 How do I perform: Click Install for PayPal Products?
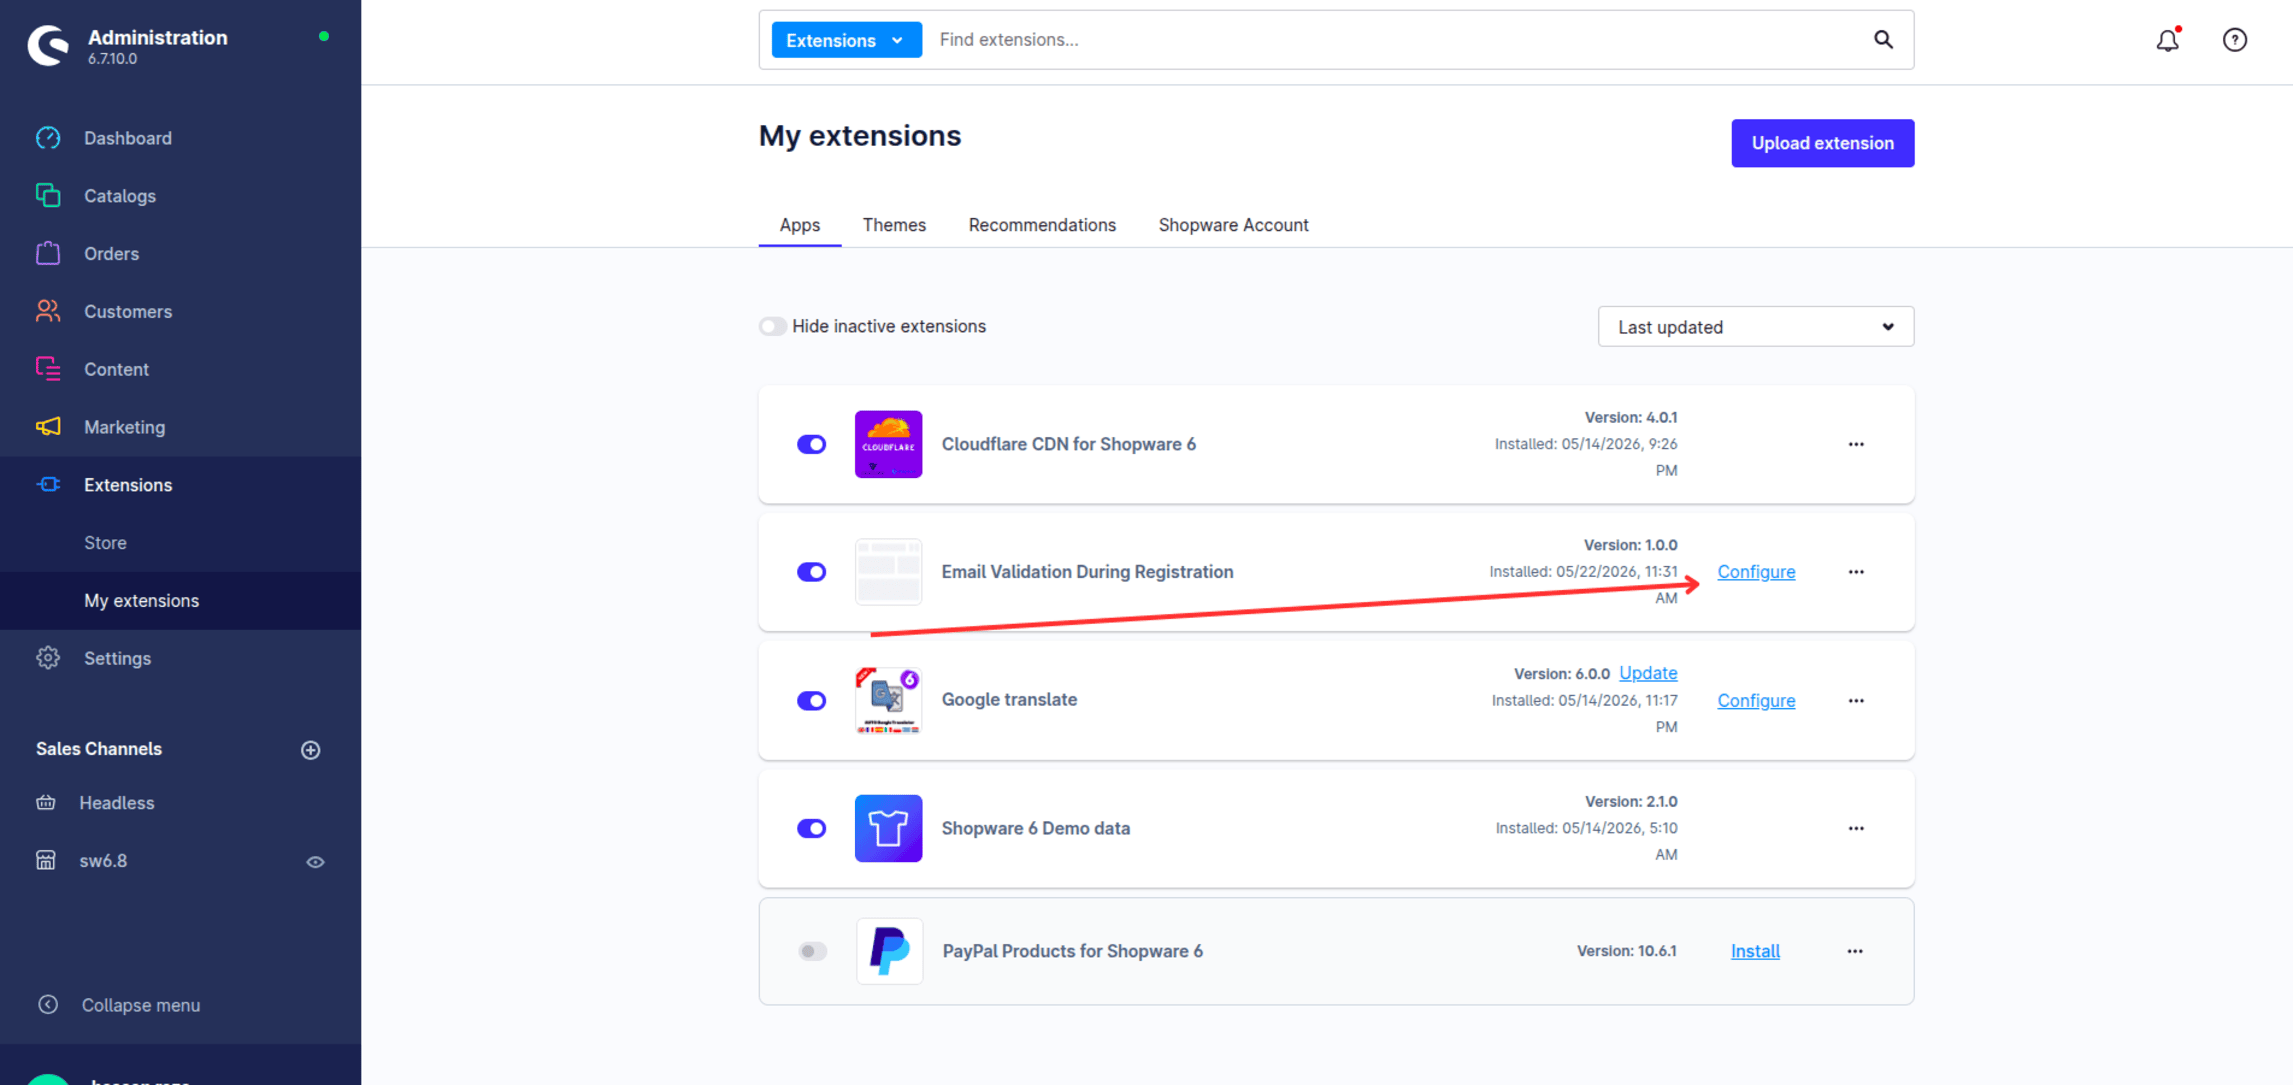(x=1755, y=951)
